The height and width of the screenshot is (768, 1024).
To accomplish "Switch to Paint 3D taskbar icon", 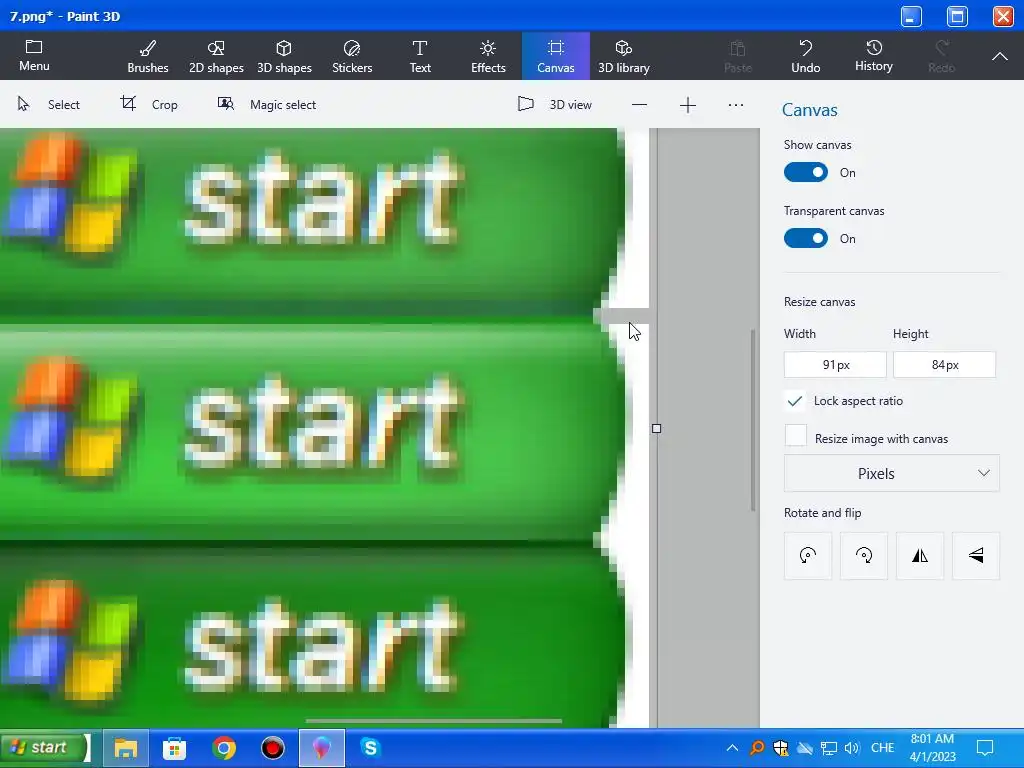I will pos(321,748).
